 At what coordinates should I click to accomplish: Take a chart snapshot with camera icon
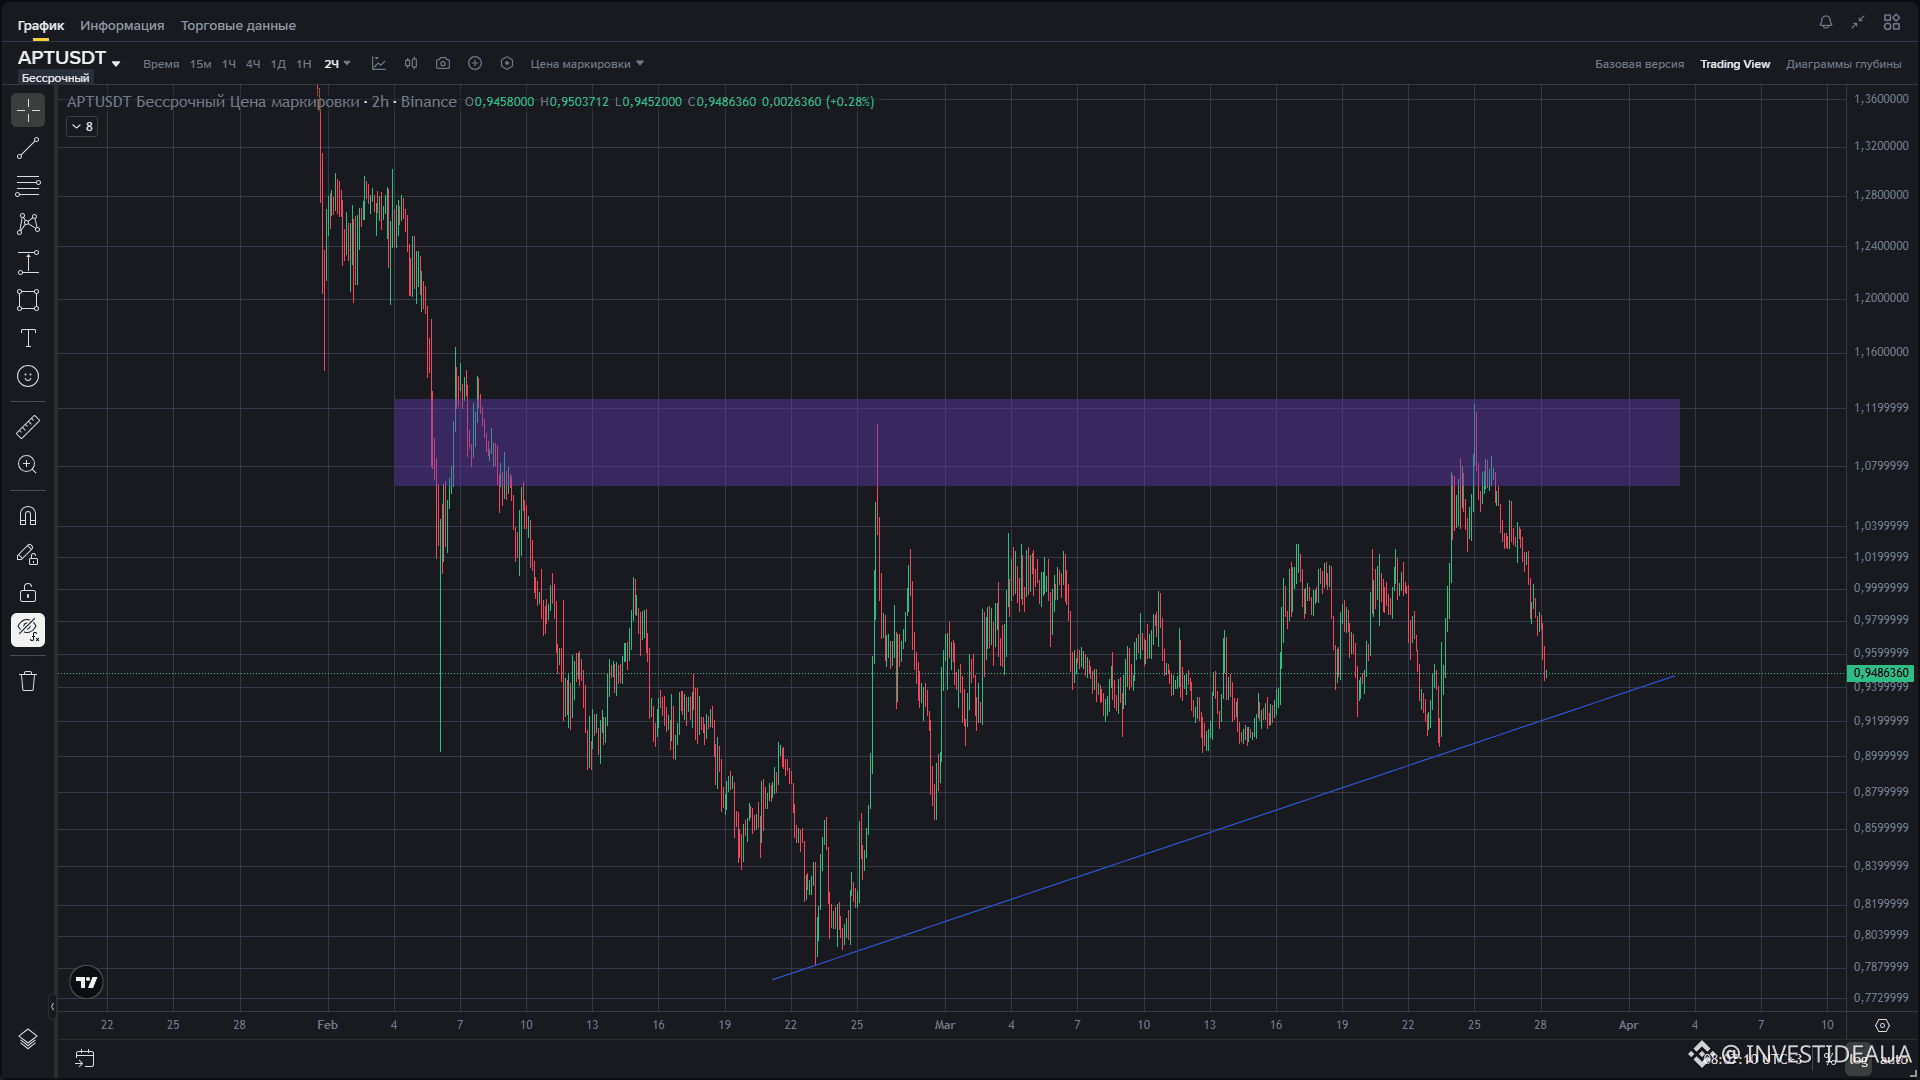[443, 64]
